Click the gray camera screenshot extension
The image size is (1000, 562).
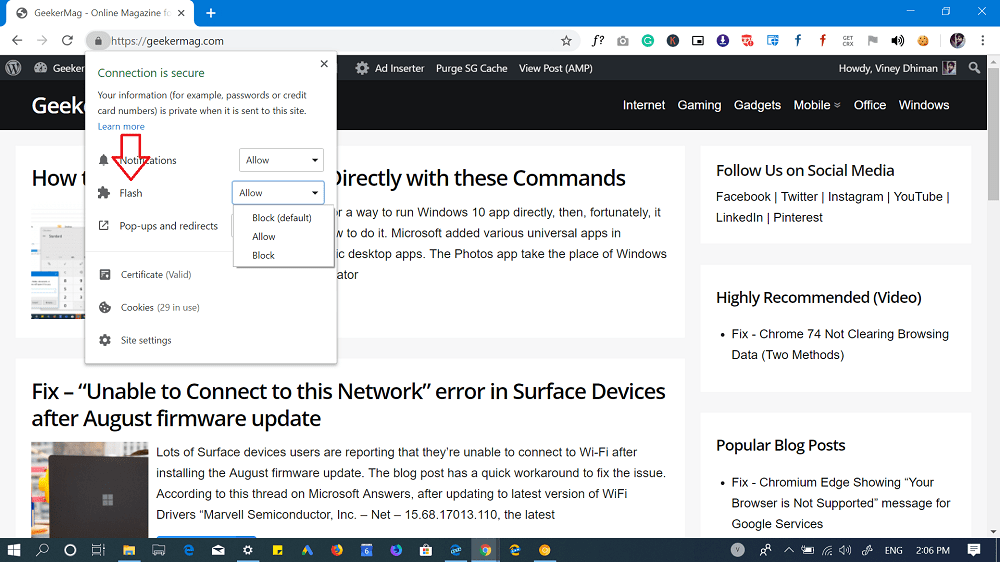pos(622,41)
